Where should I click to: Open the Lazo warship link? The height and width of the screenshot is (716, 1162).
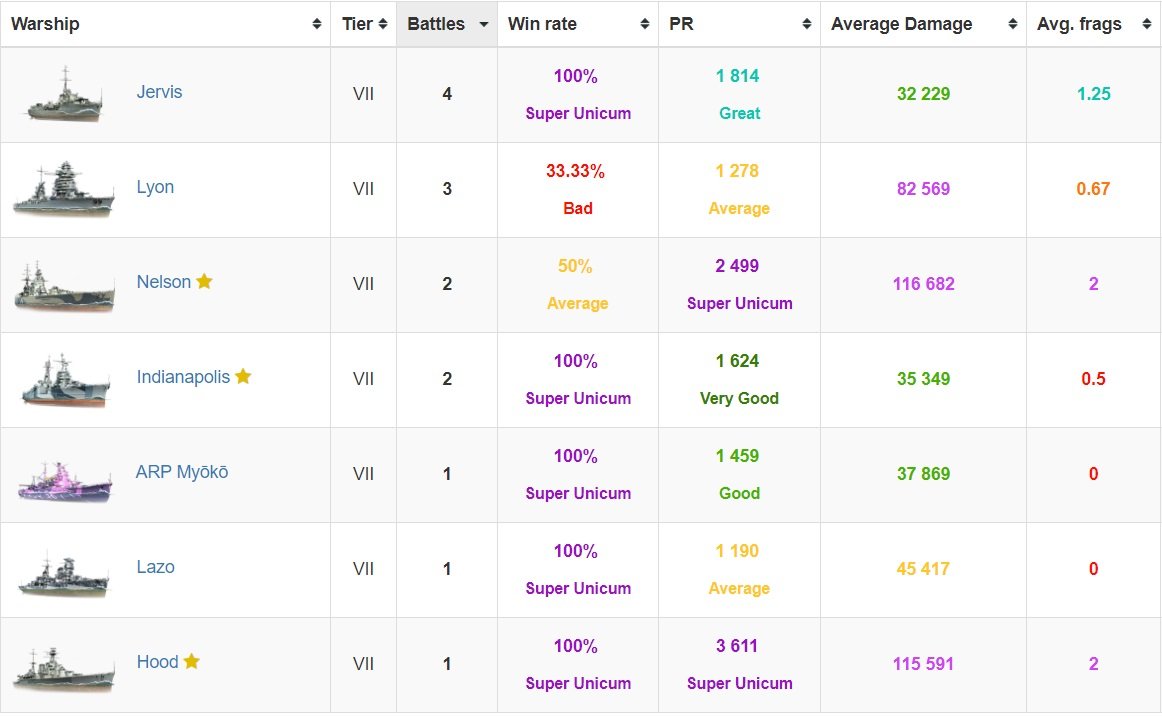click(156, 567)
